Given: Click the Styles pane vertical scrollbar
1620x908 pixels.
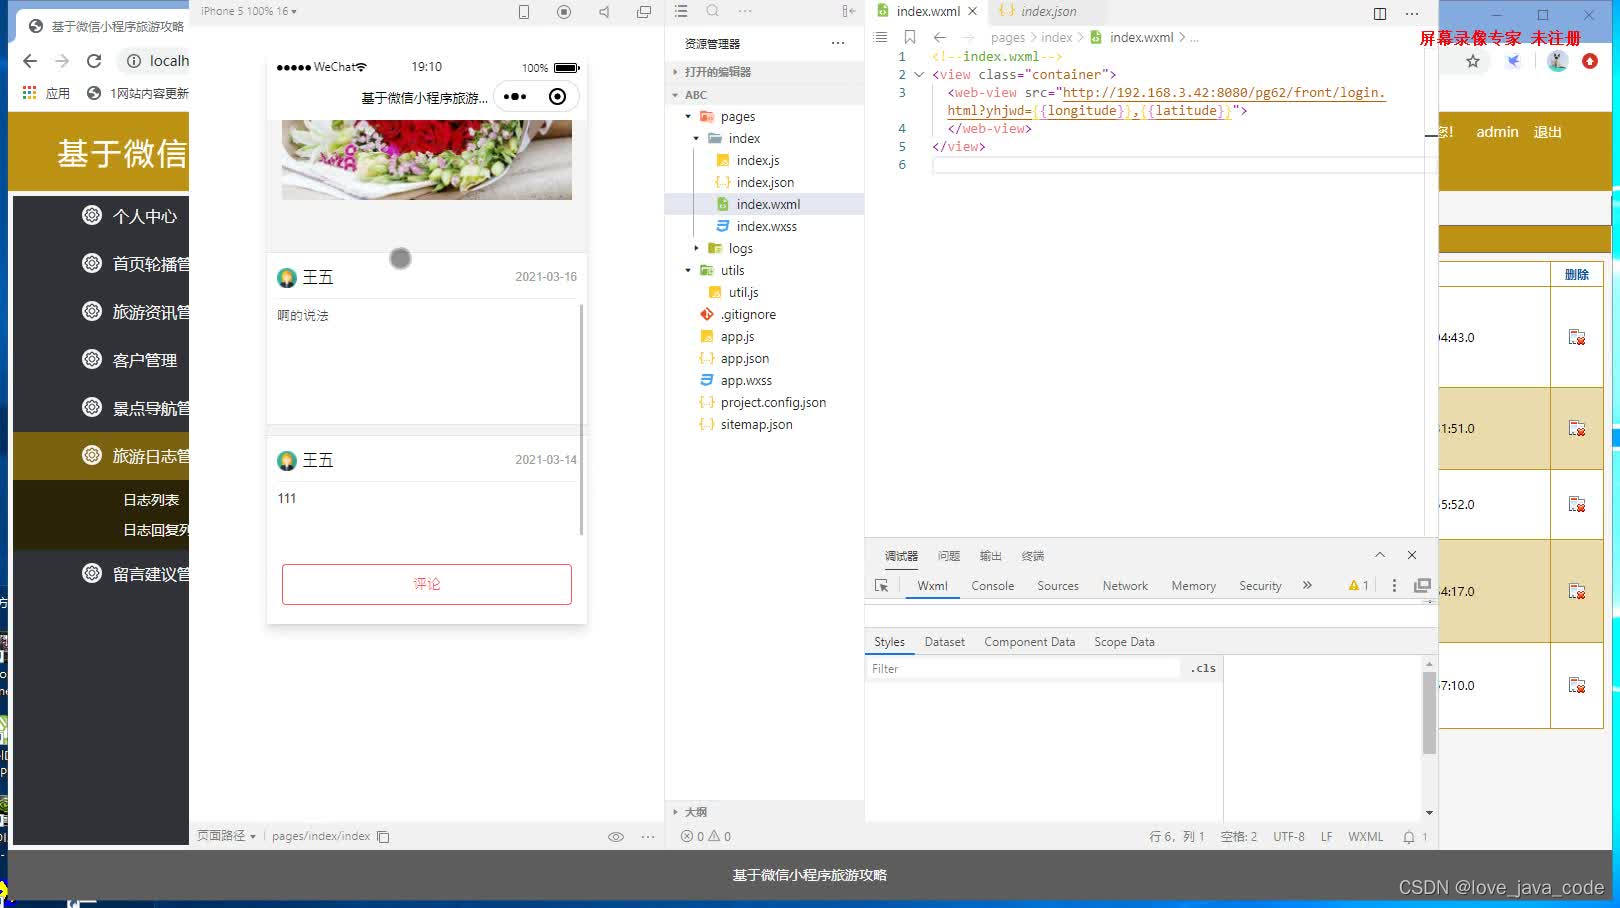Looking at the screenshot, I should (1429, 712).
